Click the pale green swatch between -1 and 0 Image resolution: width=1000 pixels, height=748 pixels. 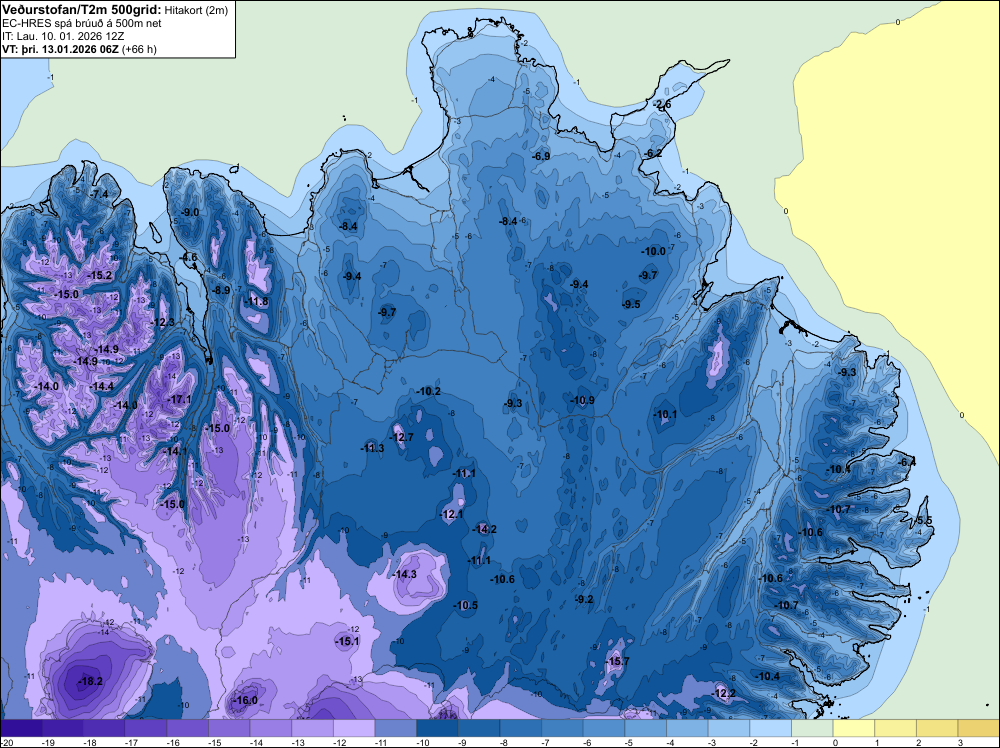pyautogui.click(x=812, y=728)
